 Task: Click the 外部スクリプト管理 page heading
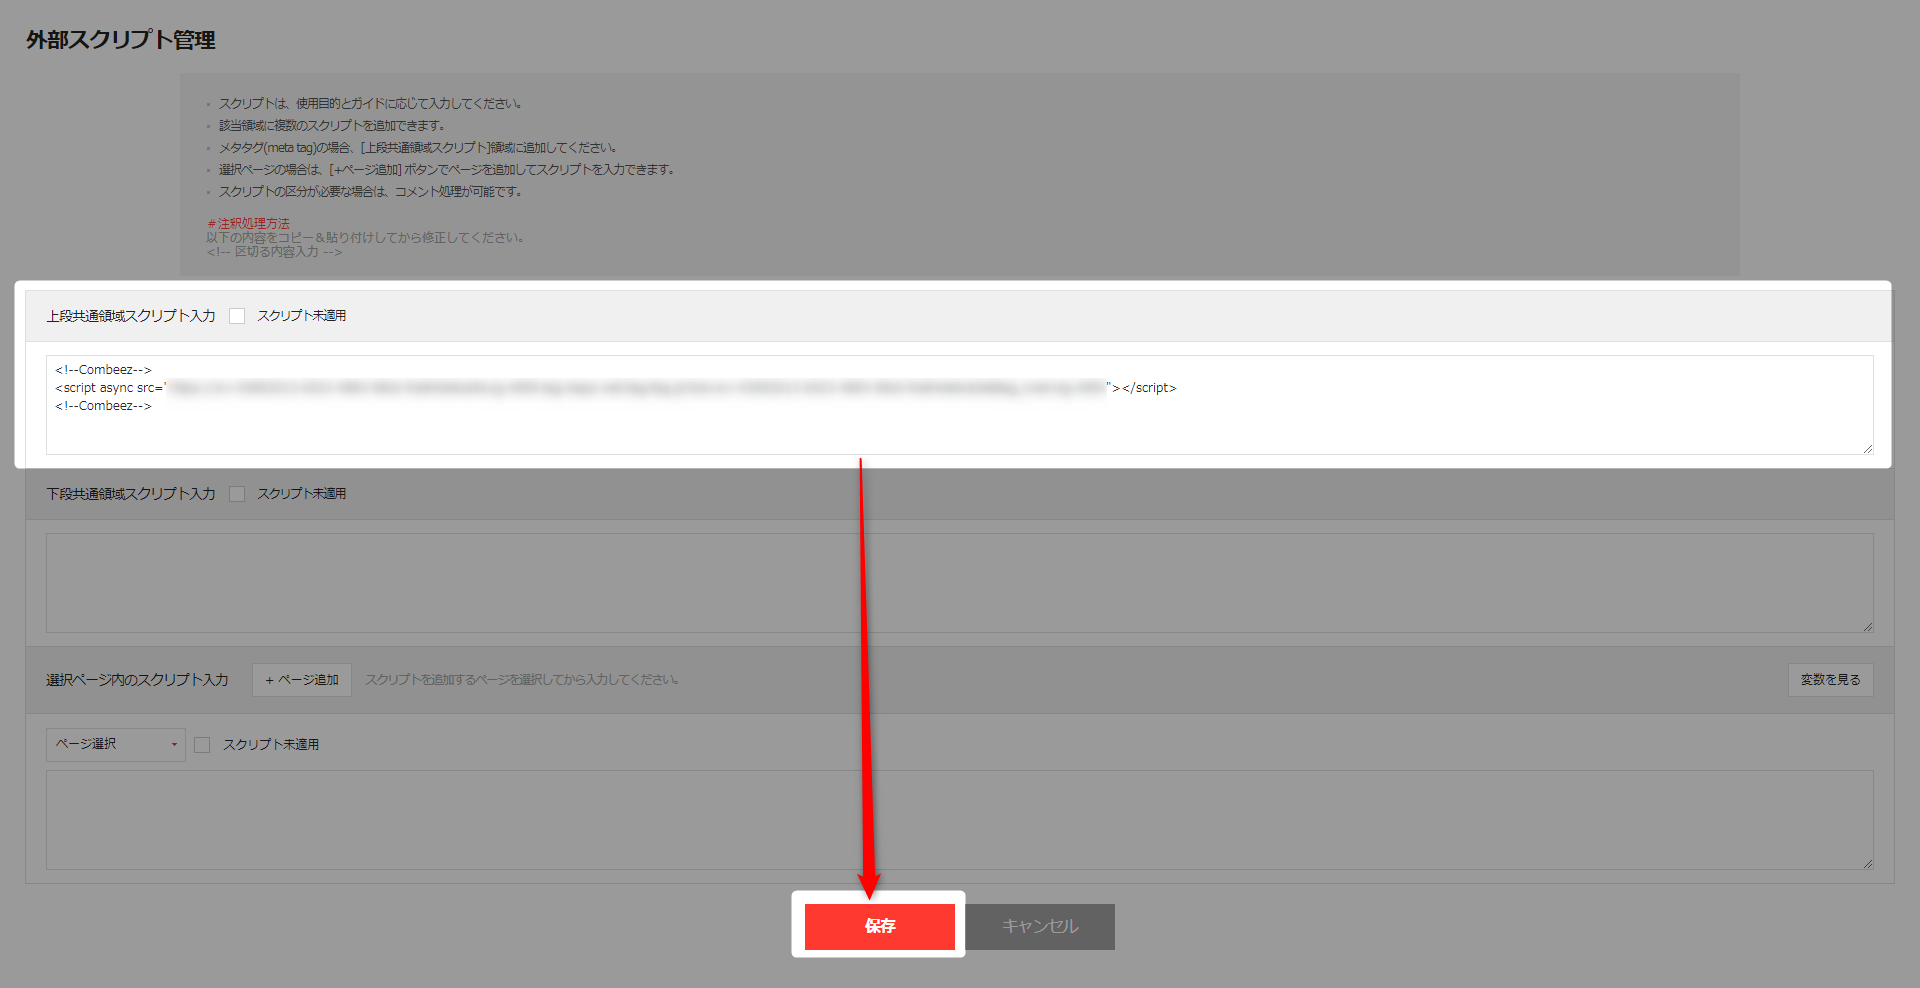(121, 40)
